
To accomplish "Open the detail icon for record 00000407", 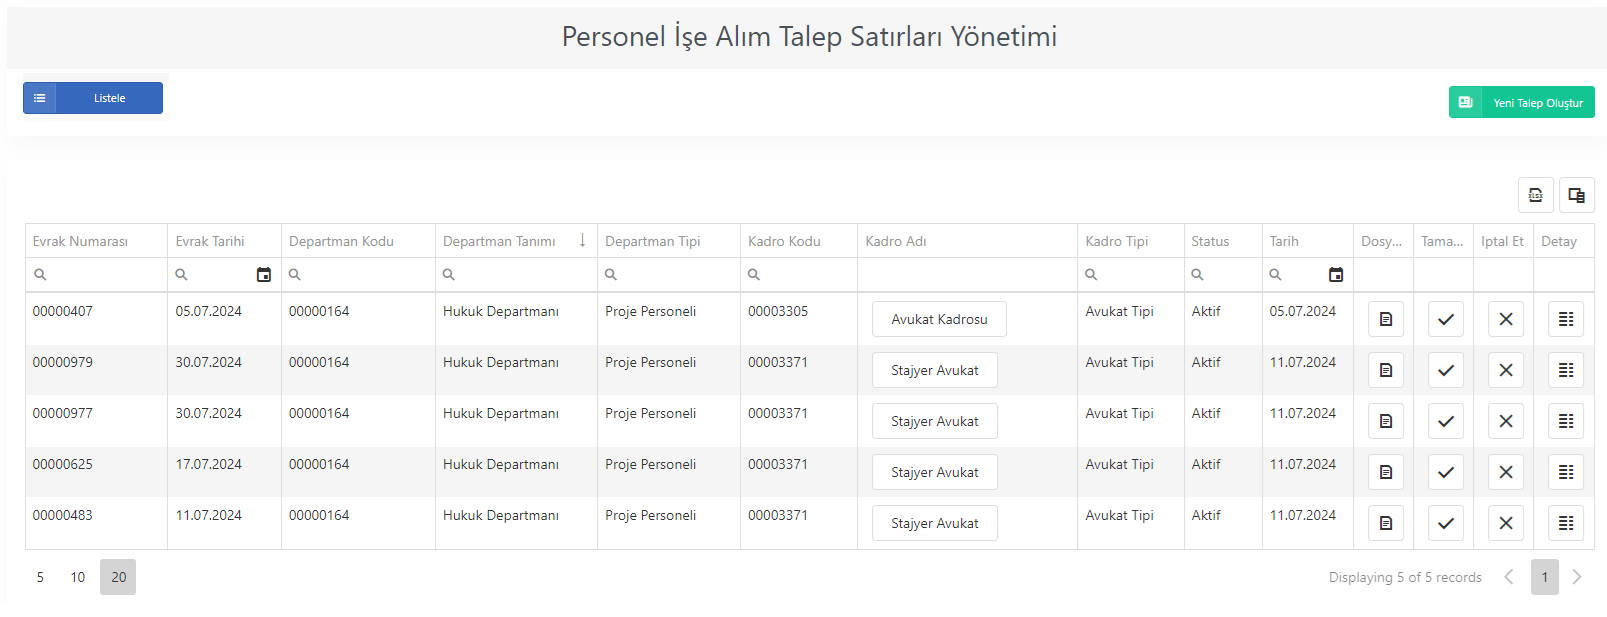I will 1565,319.
